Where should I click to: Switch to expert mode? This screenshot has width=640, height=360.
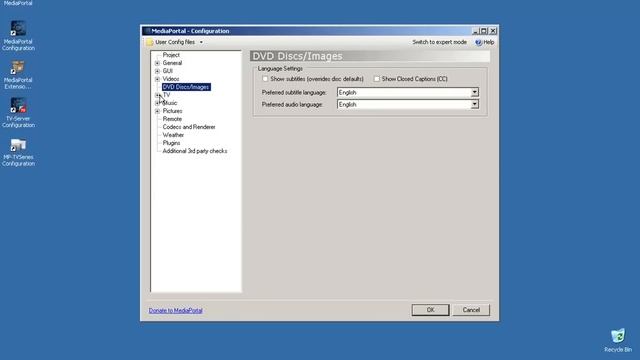click(x=439, y=42)
